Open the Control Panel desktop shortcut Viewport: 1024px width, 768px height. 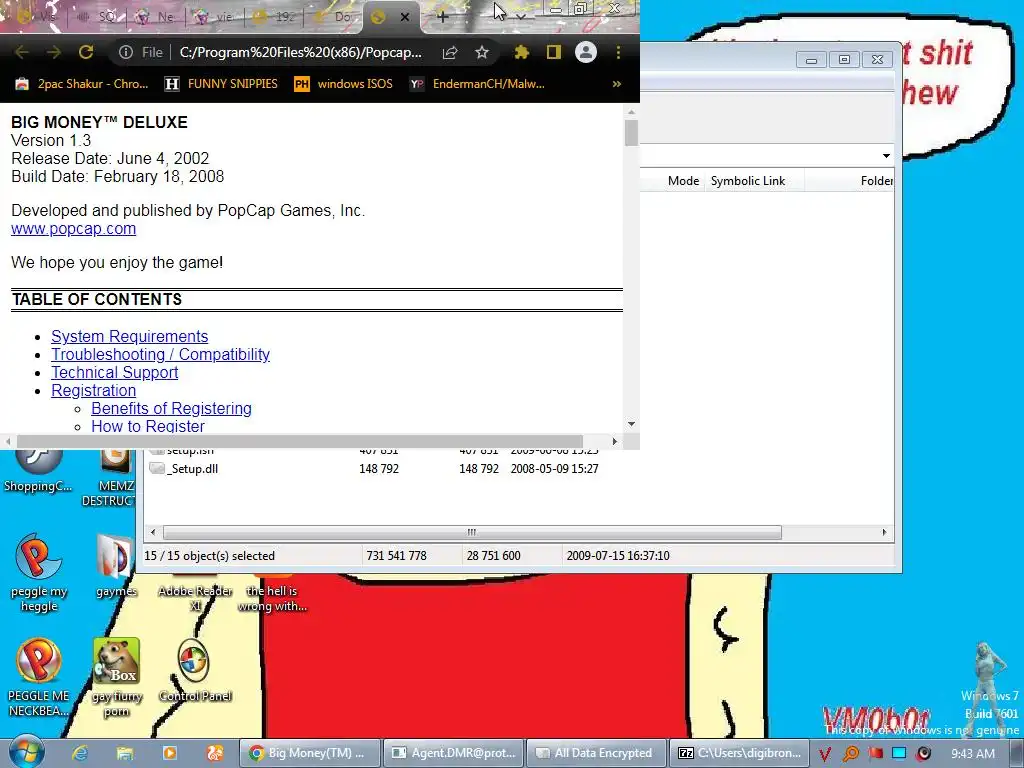coord(195,671)
